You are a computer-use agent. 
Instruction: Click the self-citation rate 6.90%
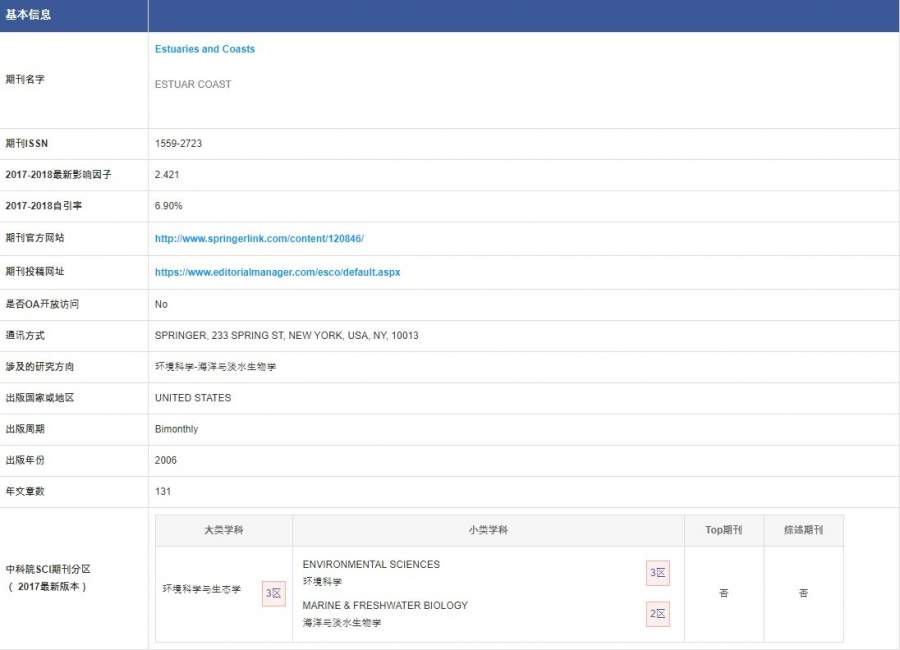(x=168, y=206)
